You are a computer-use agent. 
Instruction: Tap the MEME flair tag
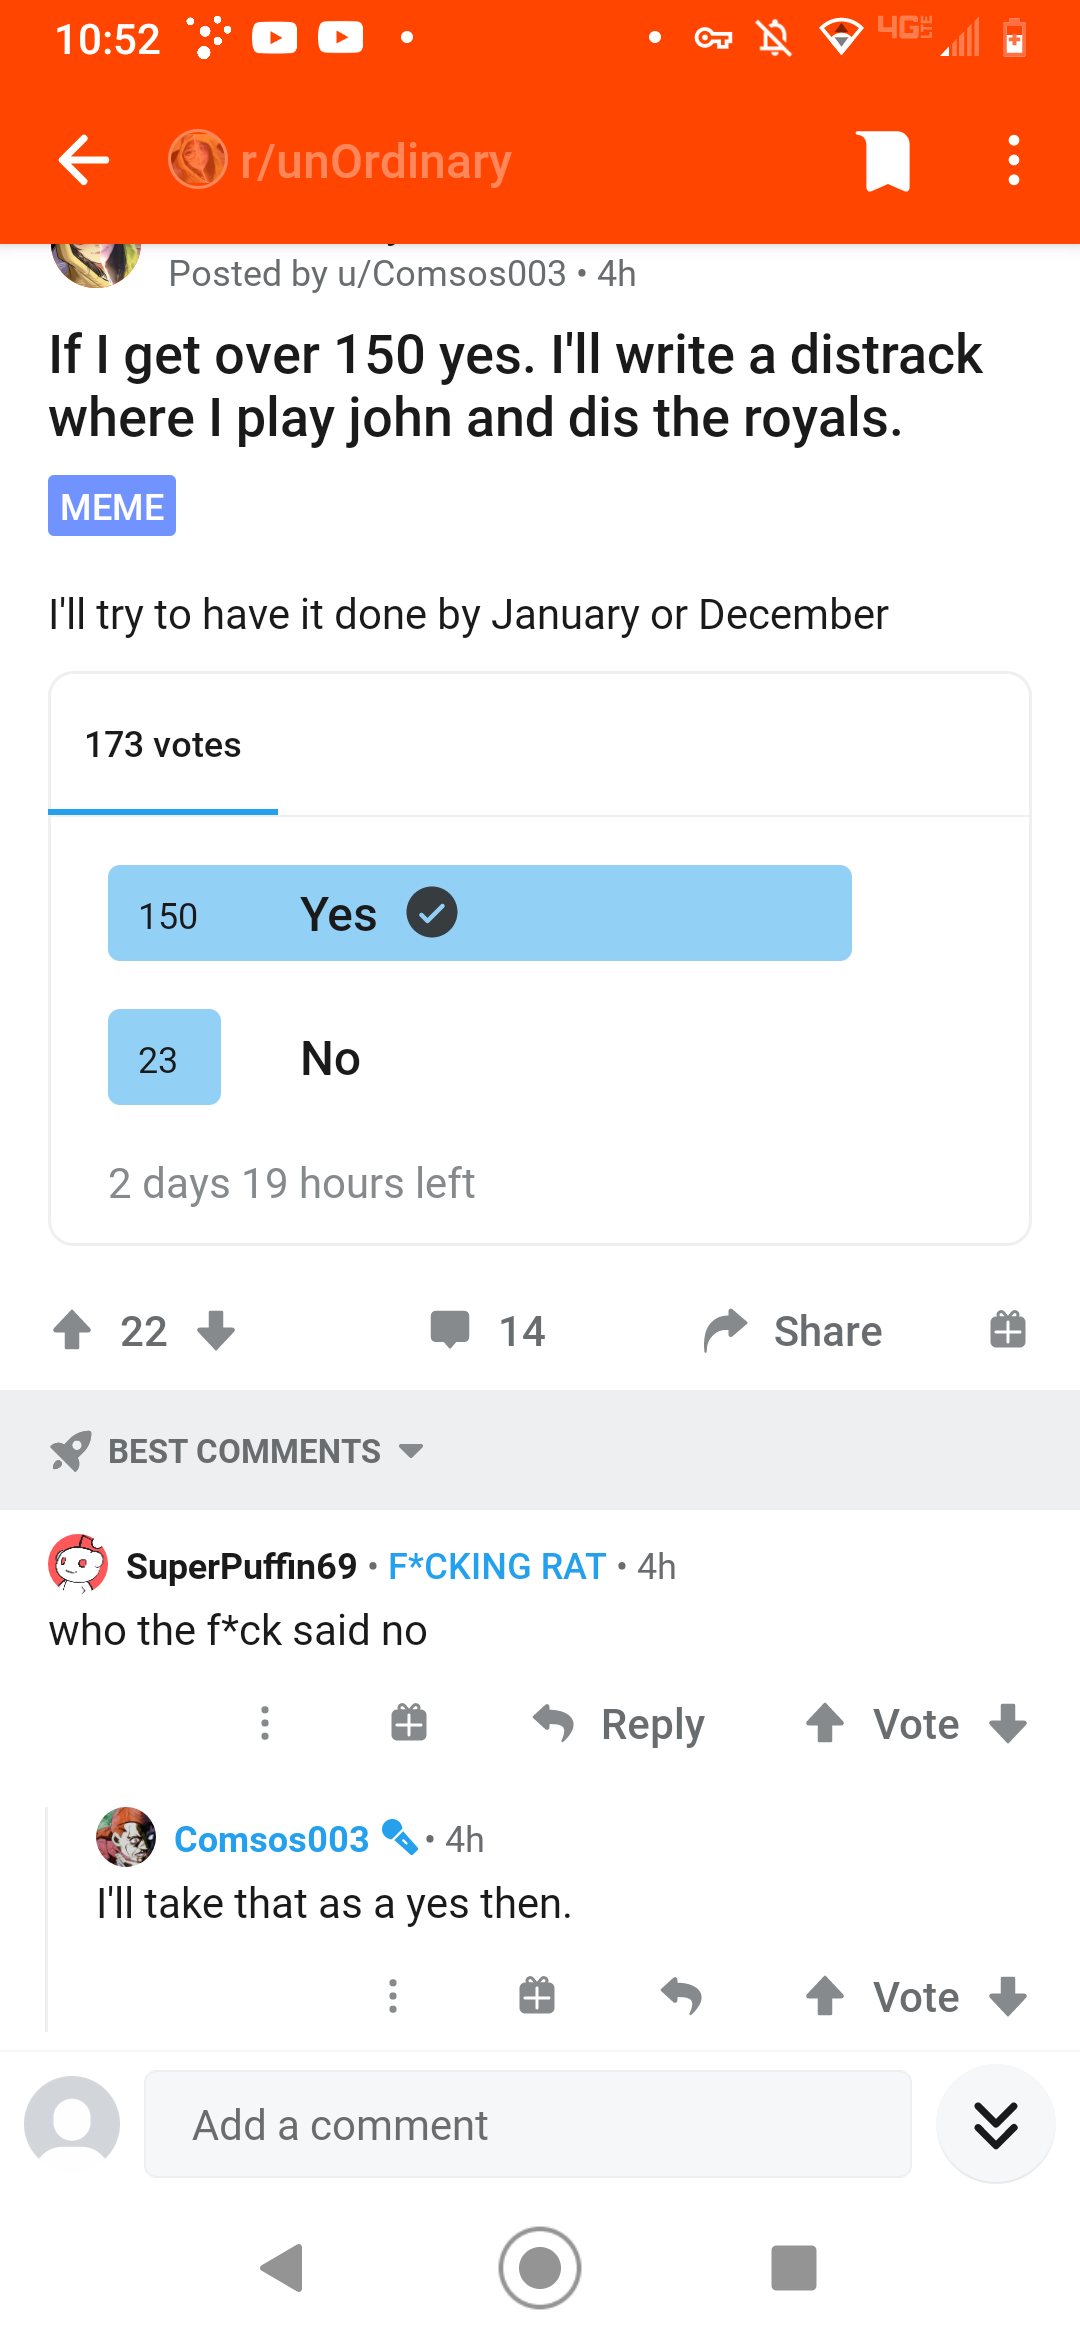tap(112, 506)
